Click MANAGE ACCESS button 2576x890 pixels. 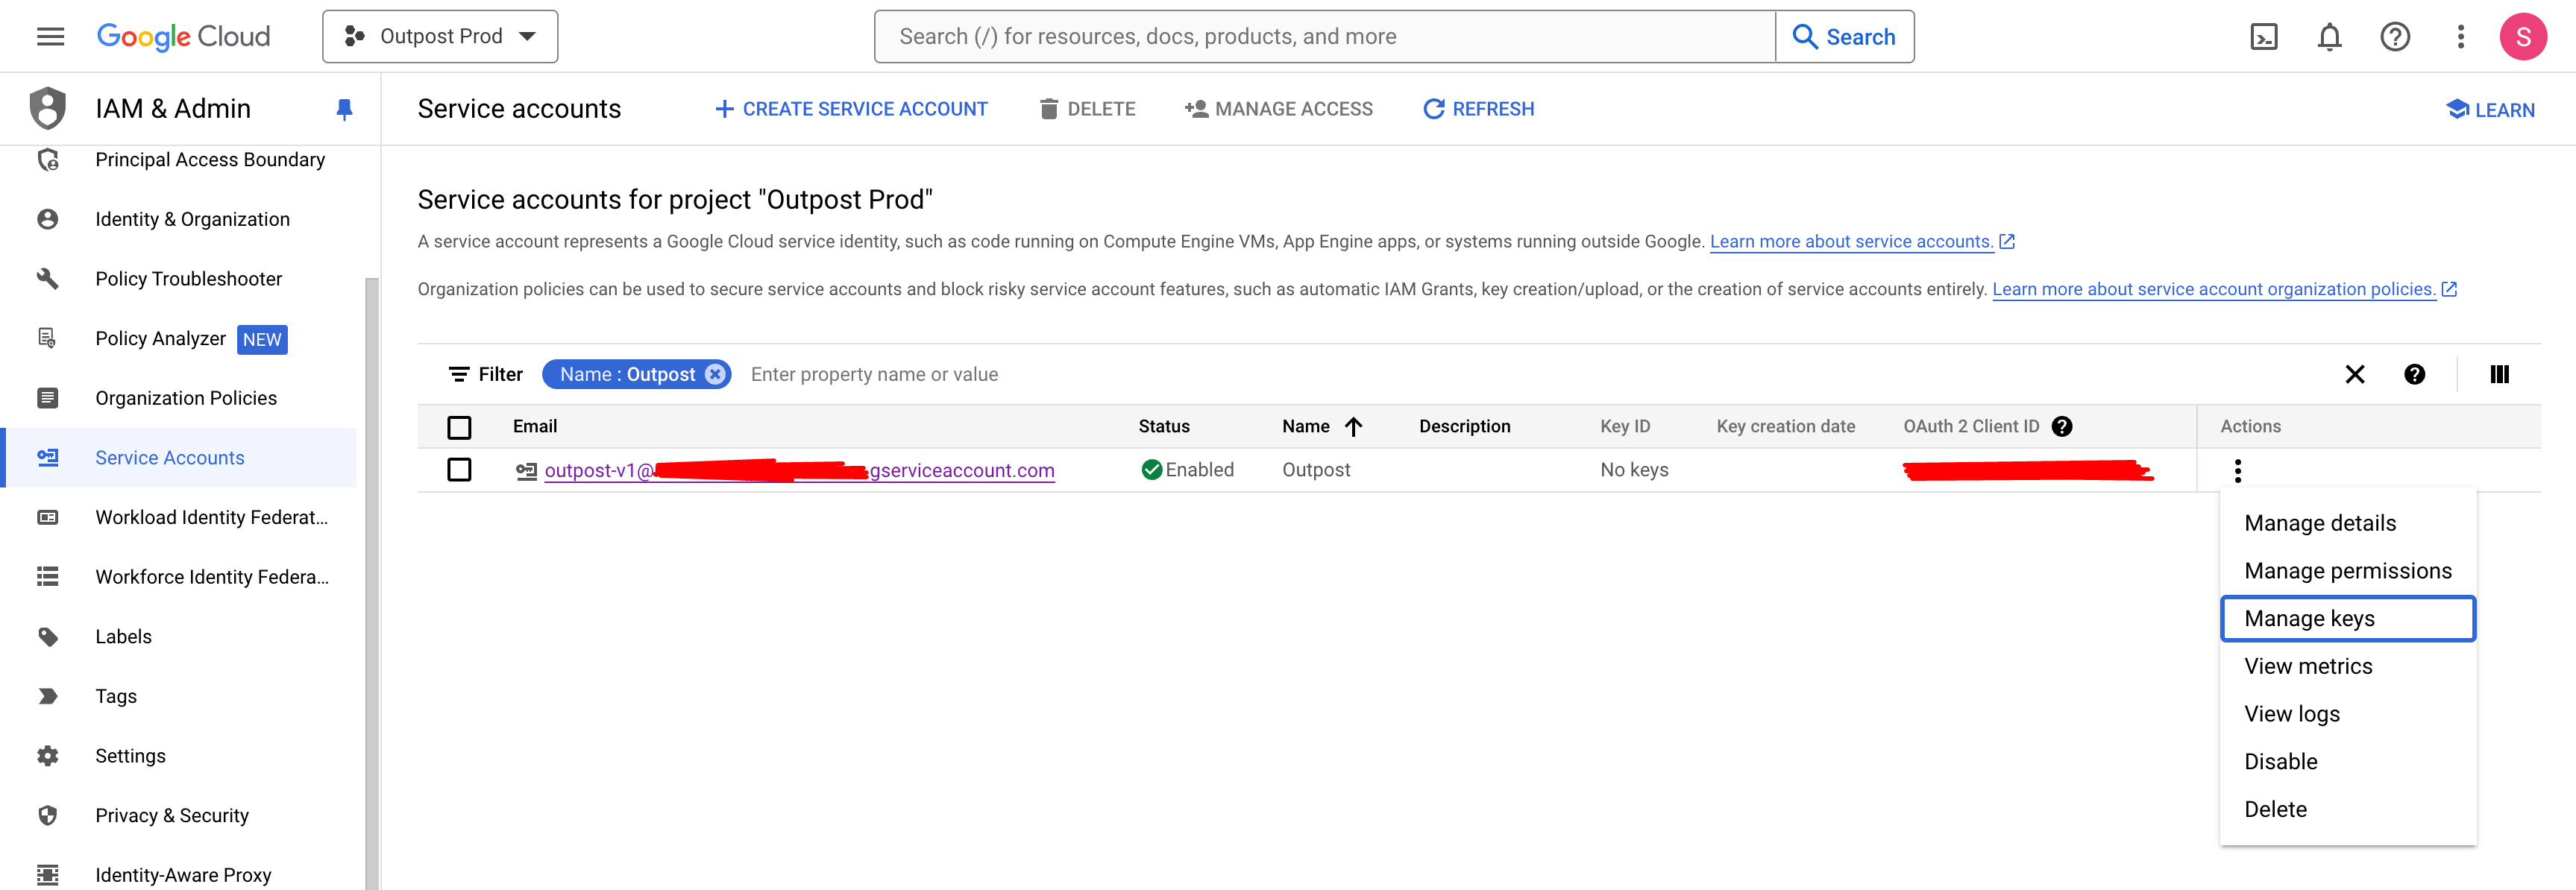1278,109
